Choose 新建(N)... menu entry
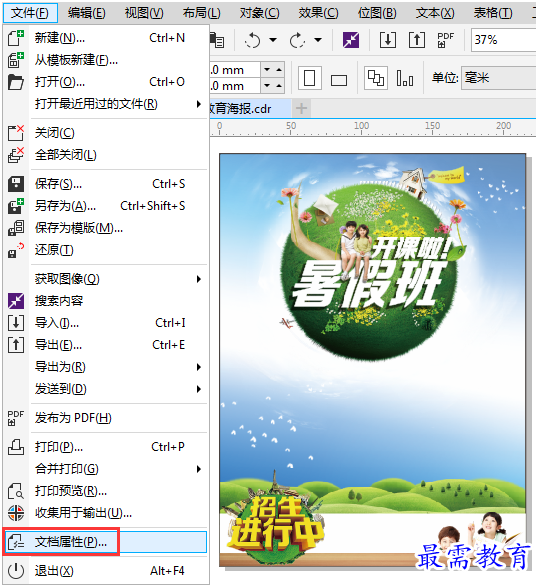 [x=105, y=38]
